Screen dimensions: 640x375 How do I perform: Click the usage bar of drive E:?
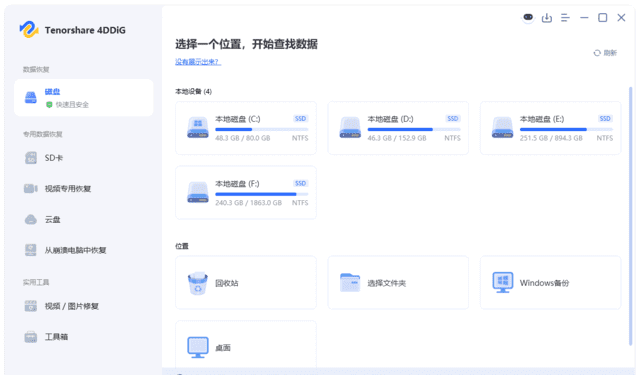tap(566, 129)
